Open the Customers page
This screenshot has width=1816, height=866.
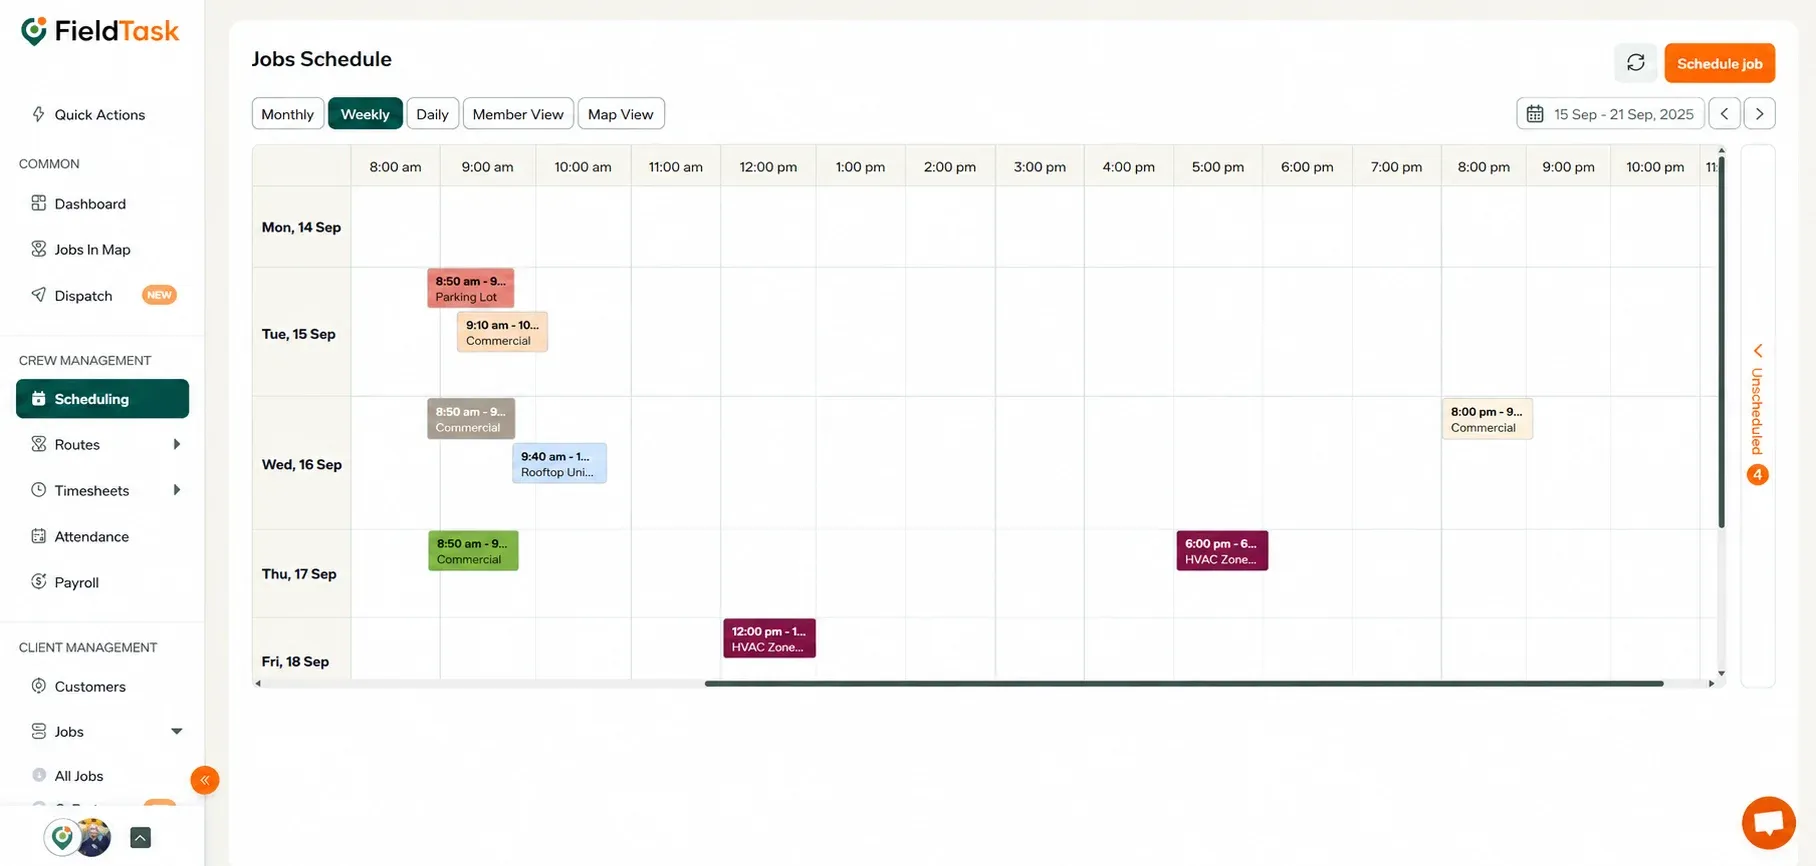pyautogui.click(x=90, y=686)
